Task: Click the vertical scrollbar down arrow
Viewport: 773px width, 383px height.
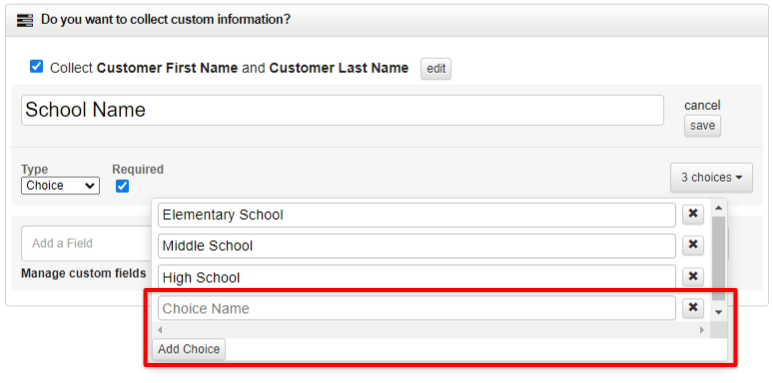Action: pyautogui.click(x=718, y=313)
